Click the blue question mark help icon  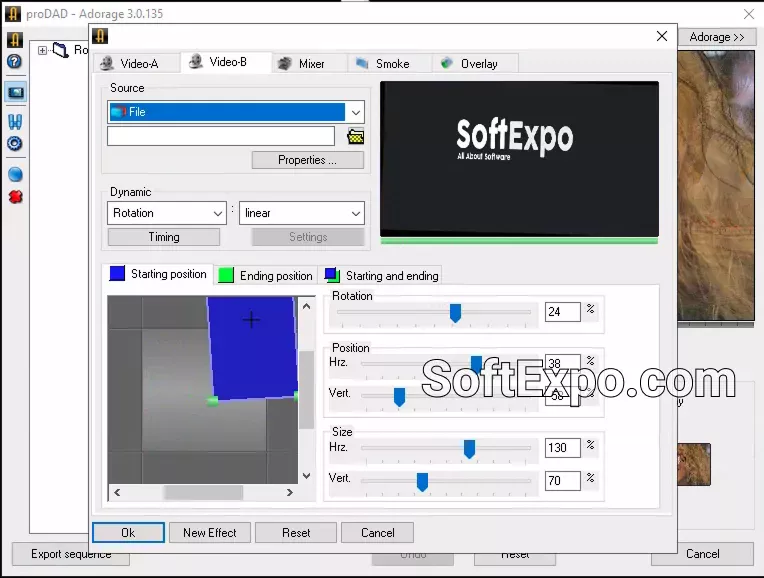pyautogui.click(x=15, y=62)
